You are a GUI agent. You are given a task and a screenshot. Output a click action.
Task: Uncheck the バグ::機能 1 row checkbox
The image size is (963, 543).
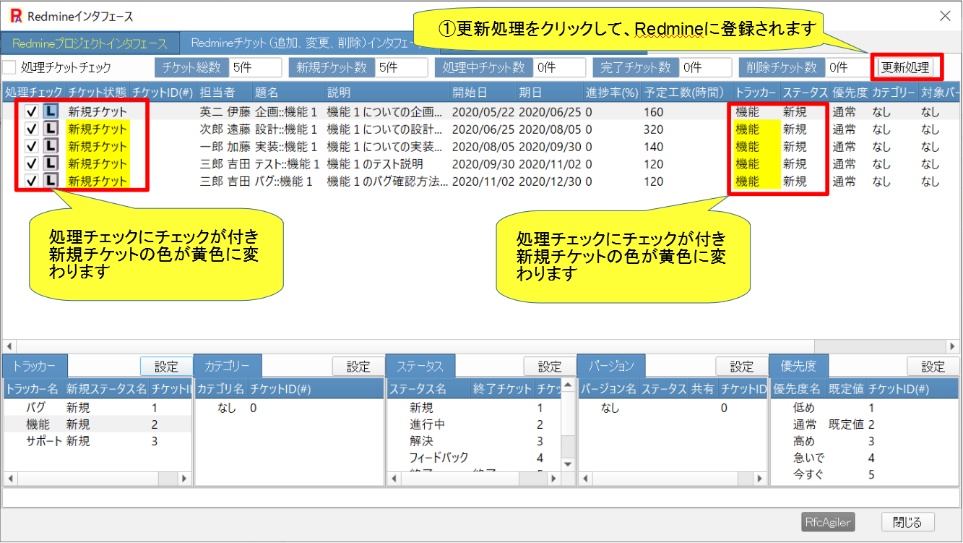coord(31,181)
